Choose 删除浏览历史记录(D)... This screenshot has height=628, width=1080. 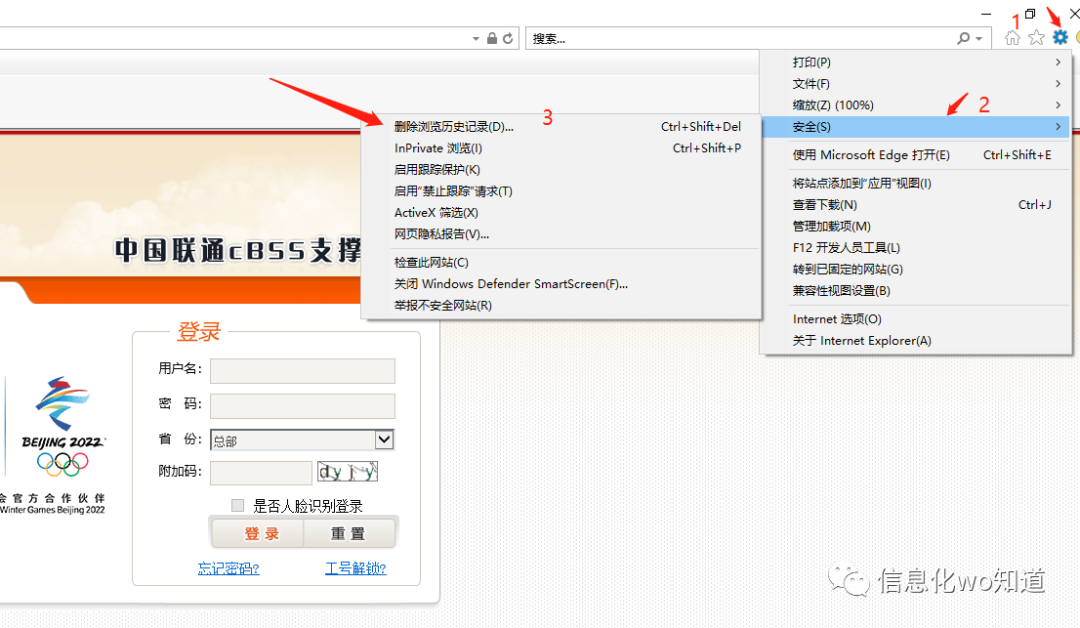point(561,127)
